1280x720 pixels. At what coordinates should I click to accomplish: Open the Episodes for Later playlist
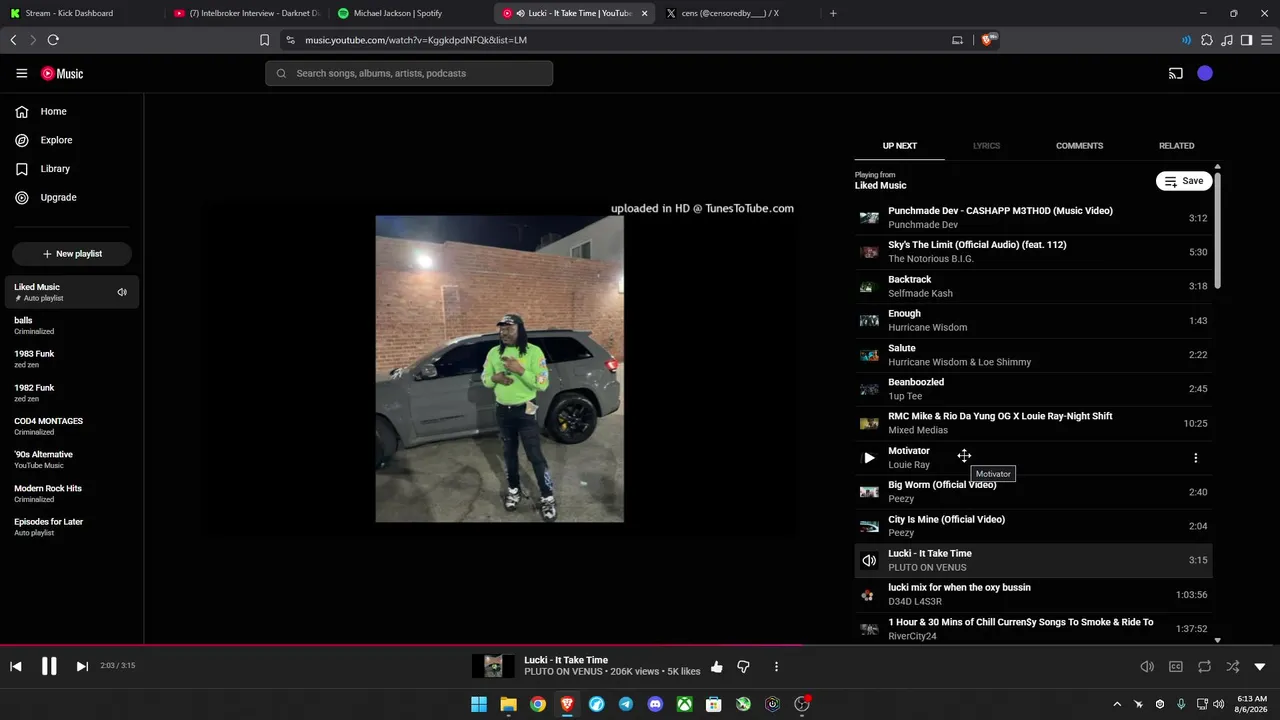click(72, 526)
